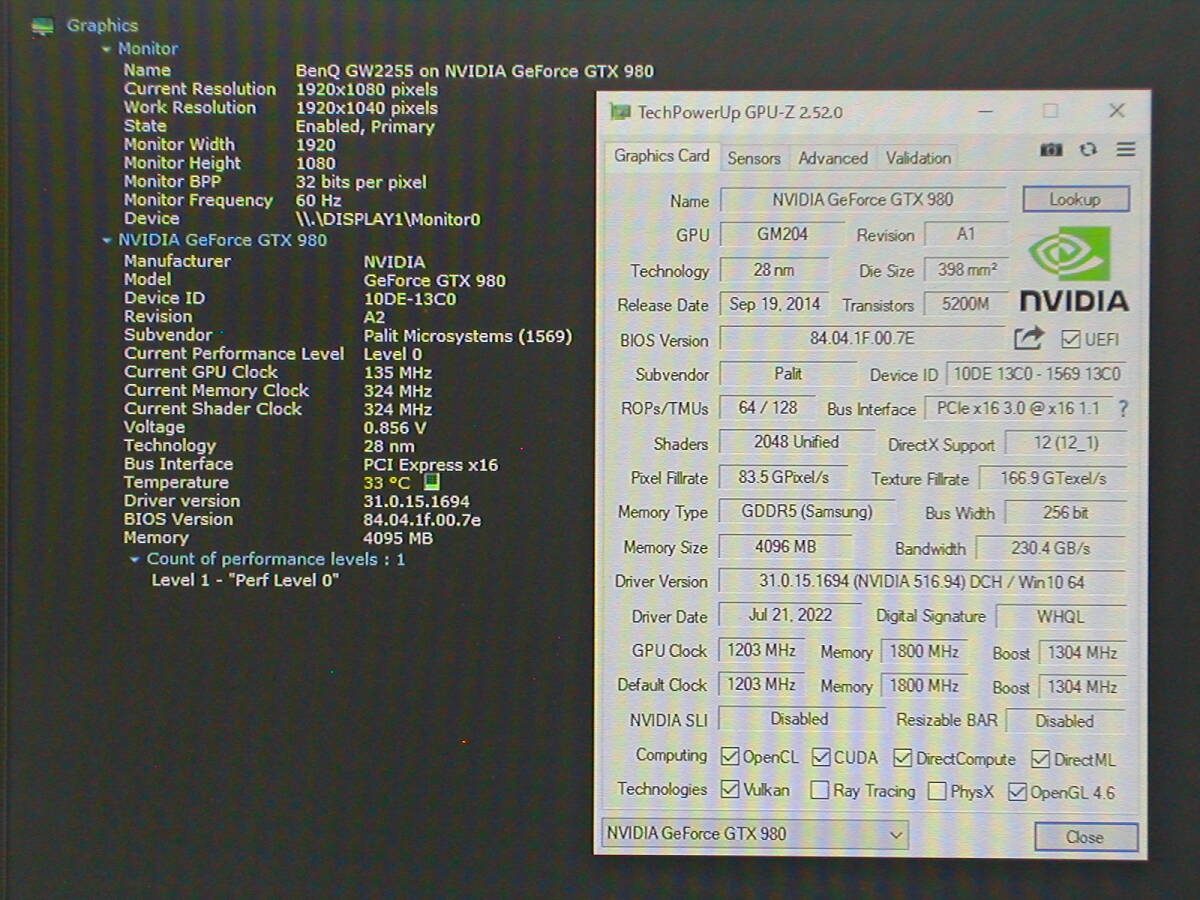Click the NVIDIA logo in GPU-Z

(1073, 269)
